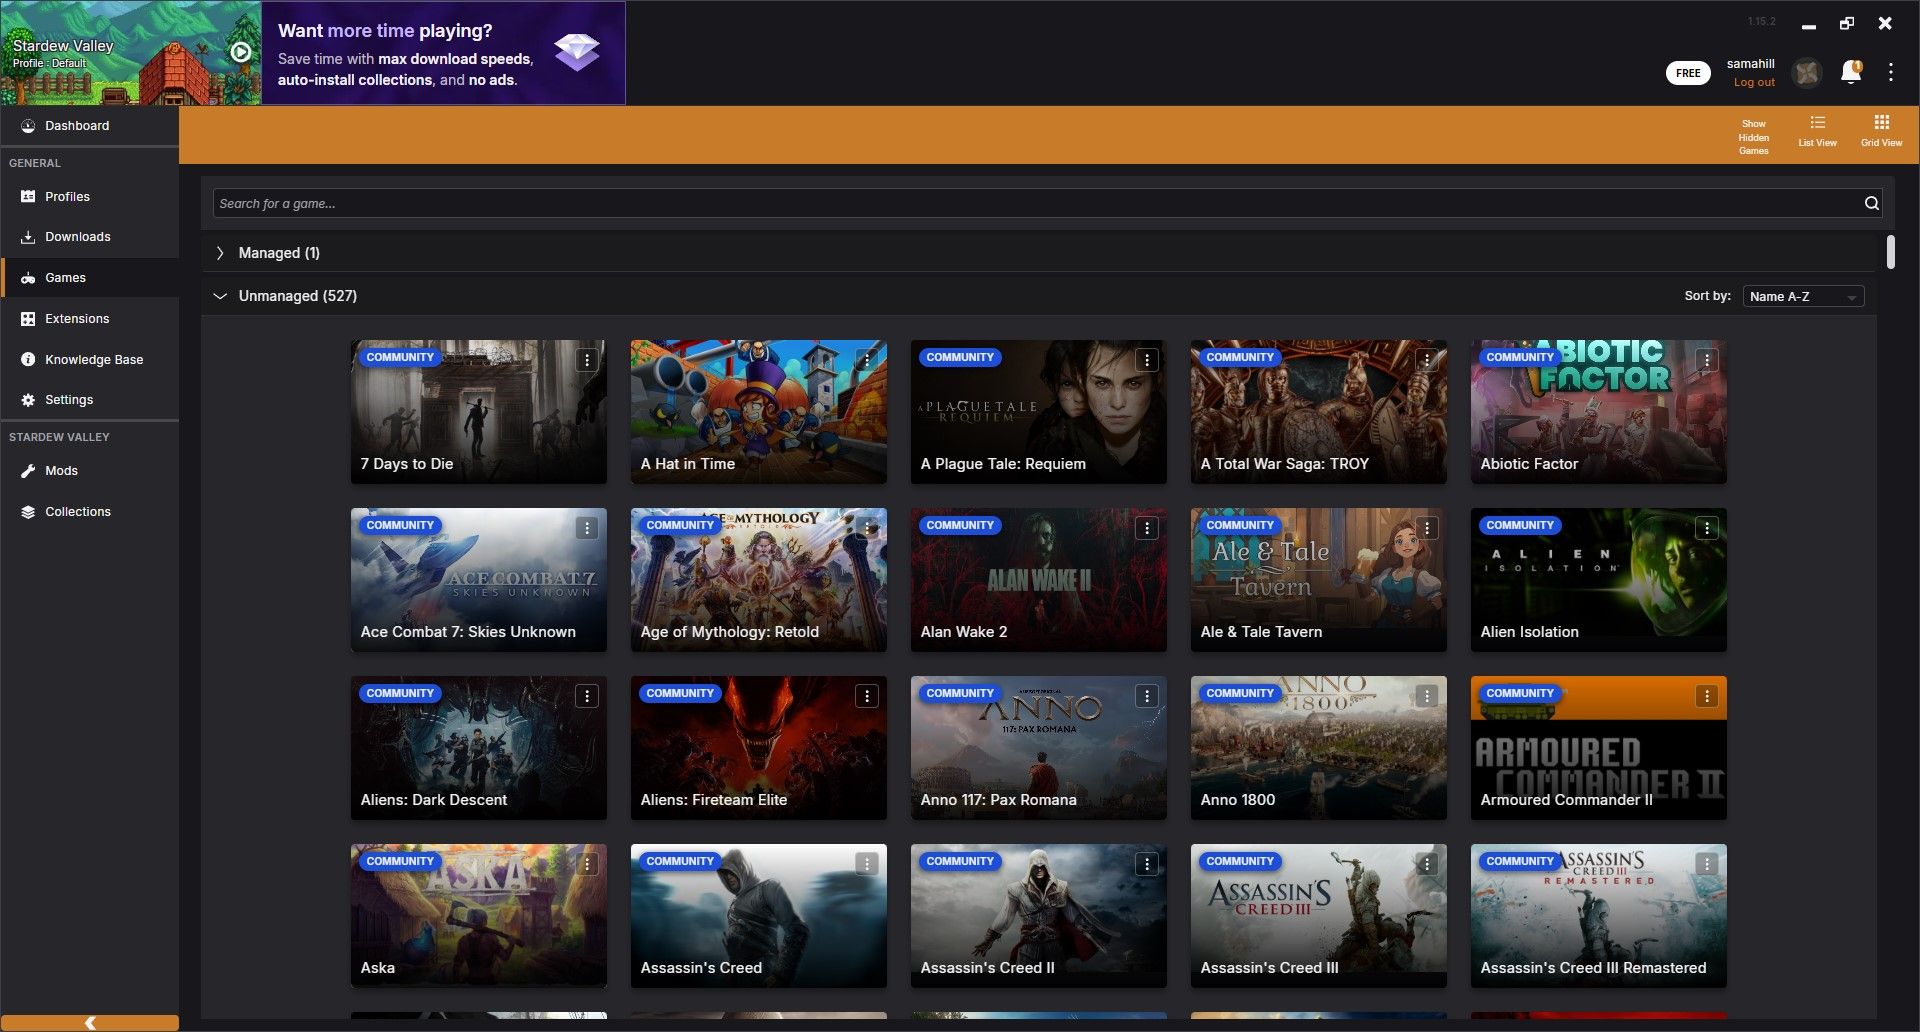This screenshot has width=1920, height=1032.
Task: Select the Mods section under Stardew Valley
Action: point(61,470)
